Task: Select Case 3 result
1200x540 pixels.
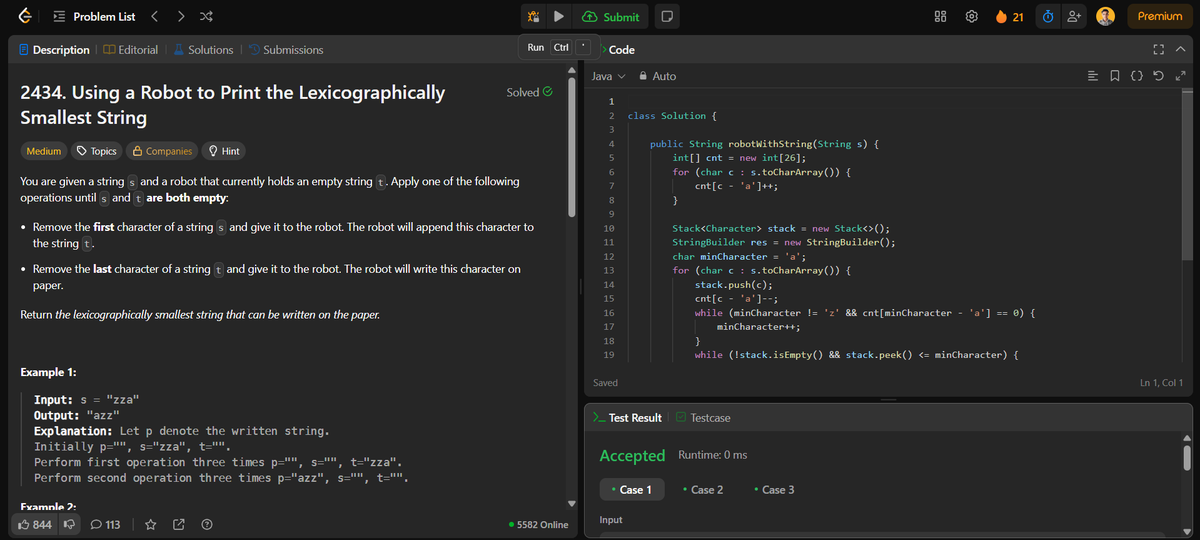Action: point(773,489)
